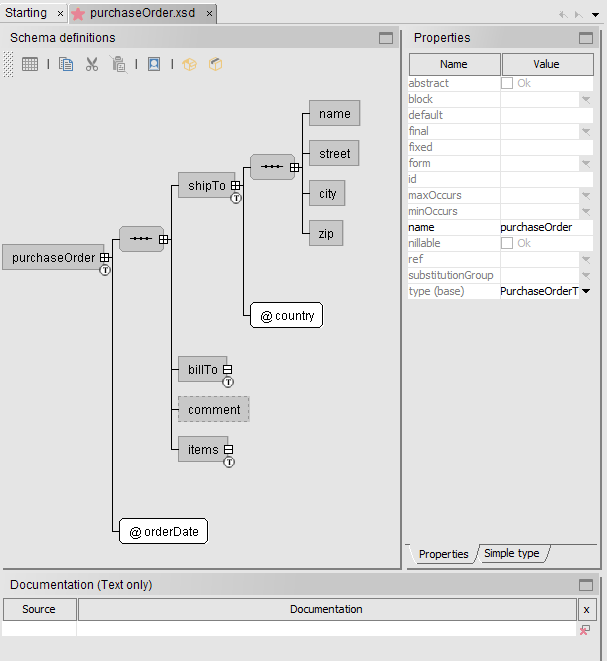Click the blue portrait image icon

click(x=154, y=64)
